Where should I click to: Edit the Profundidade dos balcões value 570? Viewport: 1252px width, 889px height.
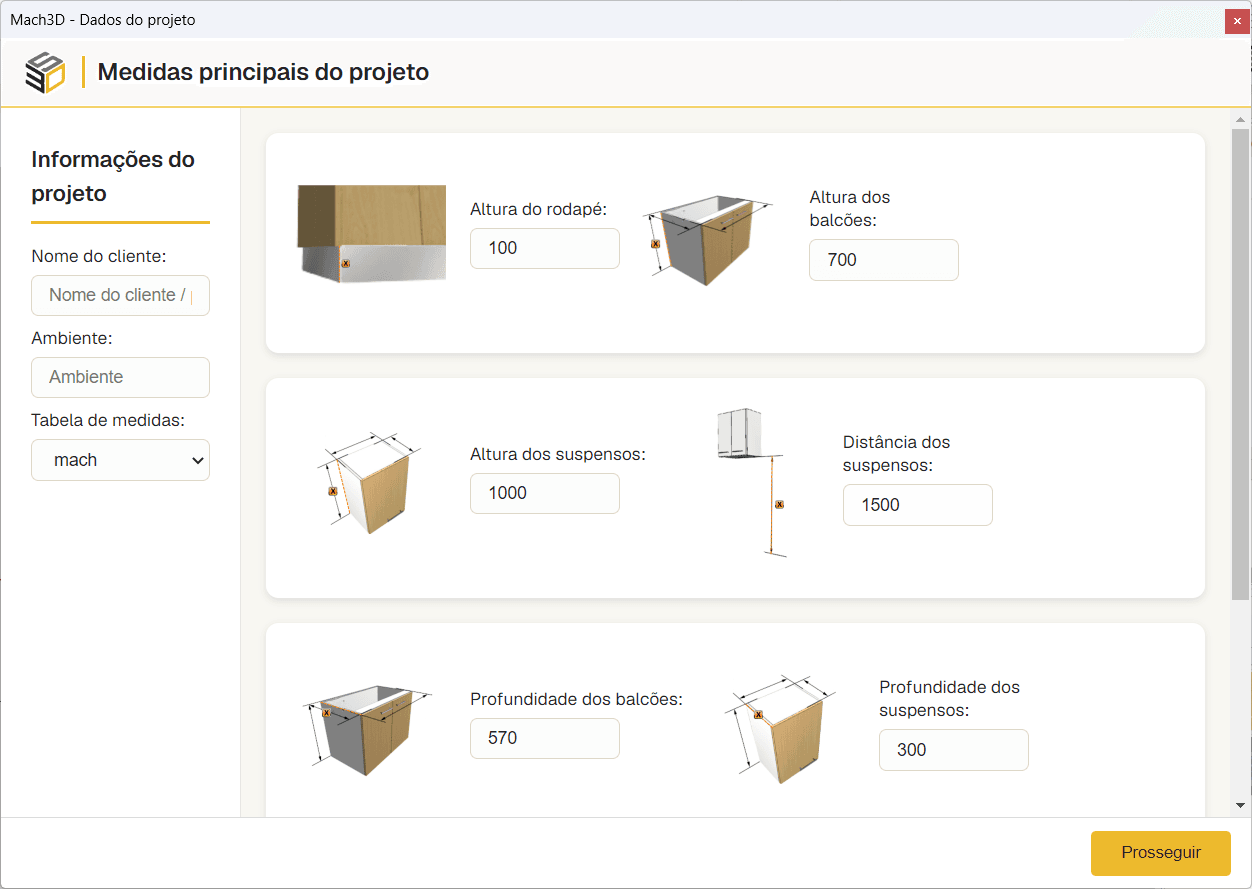pyautogui.click(x=545, y=738)
